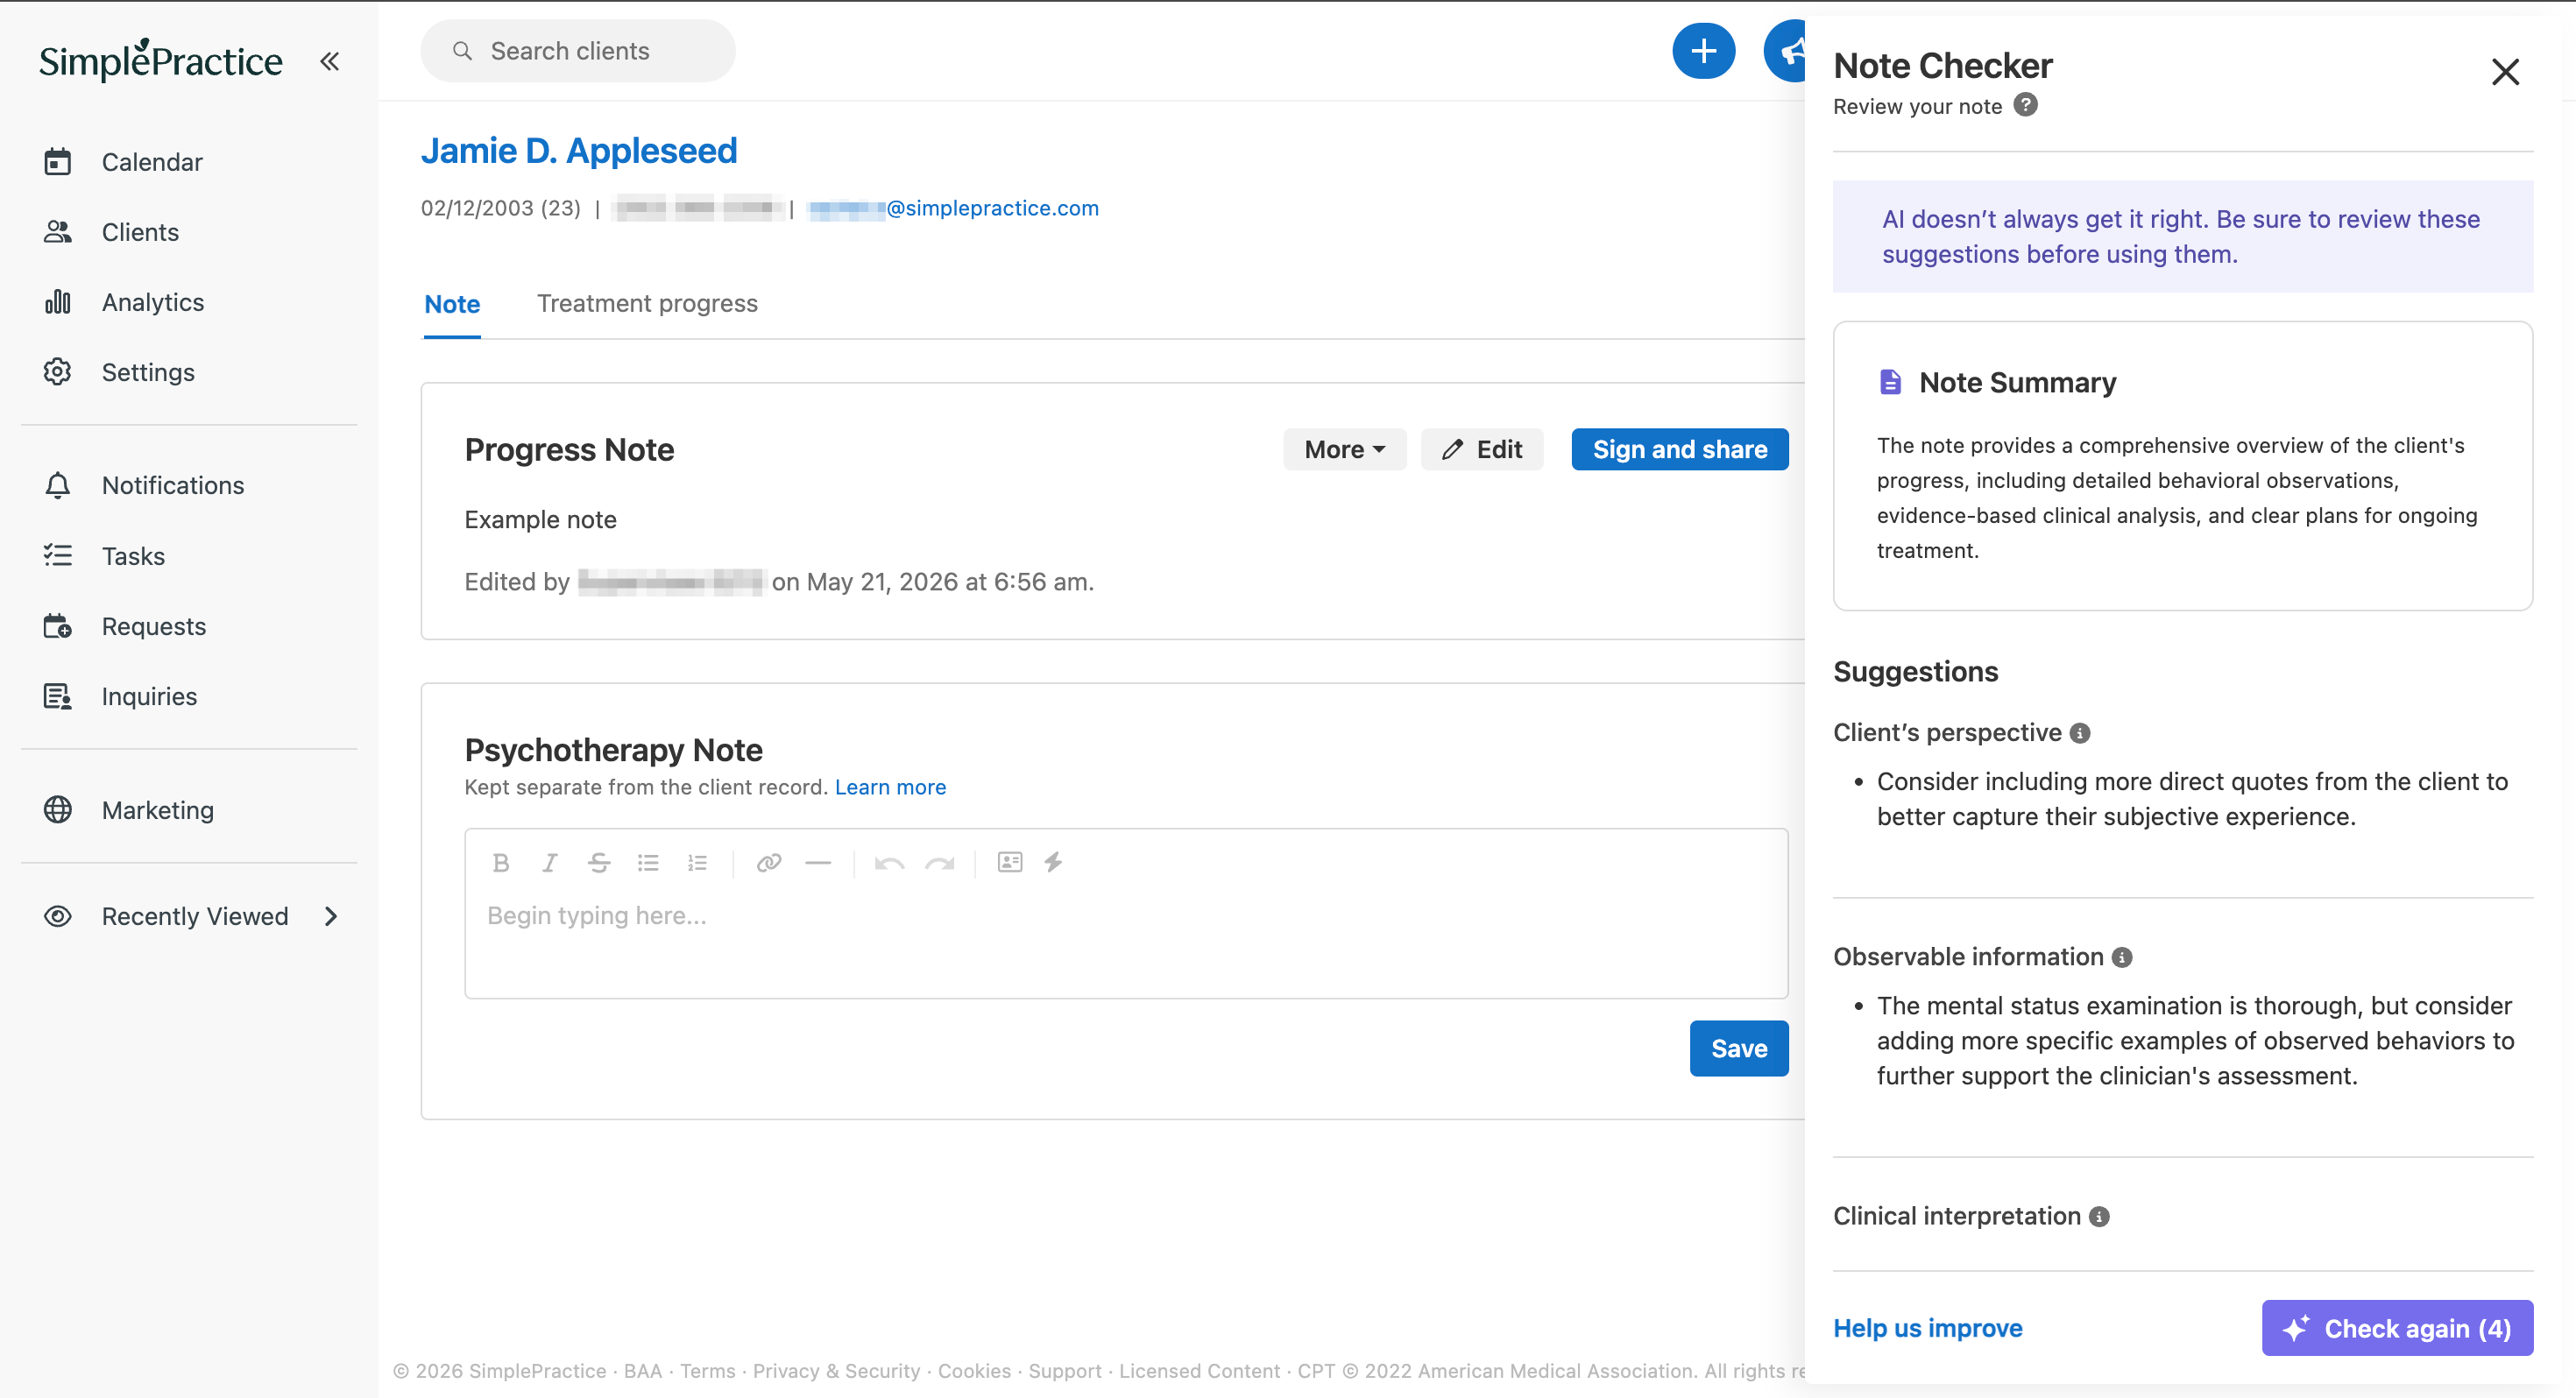Open Tasks in sidebar
2576x1398 pixels.
click(133, 556)
